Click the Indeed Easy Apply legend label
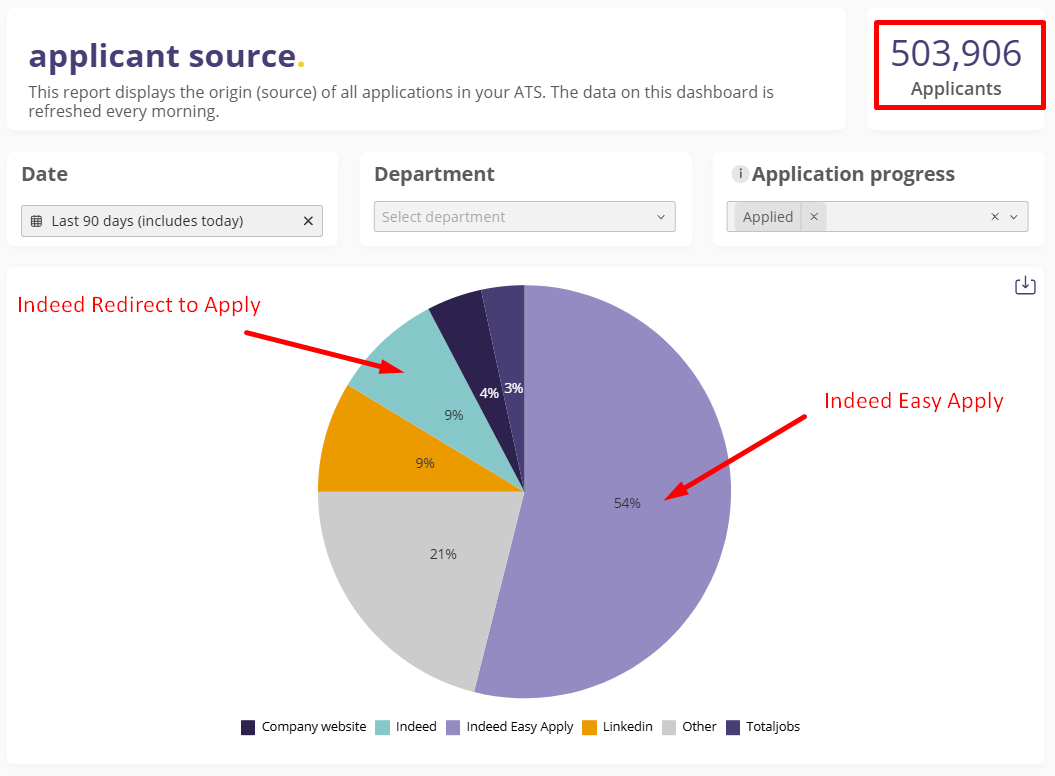The image size is (1055, 776). pos(519,727)
